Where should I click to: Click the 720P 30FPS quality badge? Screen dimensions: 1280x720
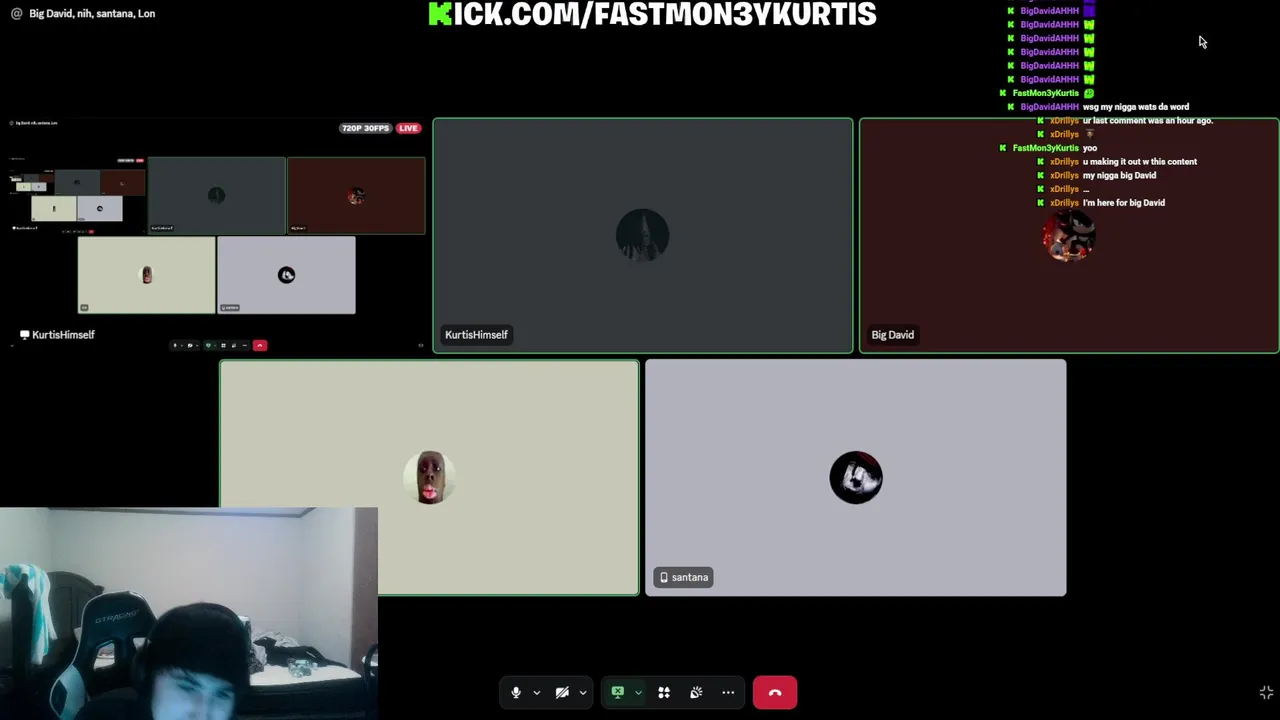365,128
